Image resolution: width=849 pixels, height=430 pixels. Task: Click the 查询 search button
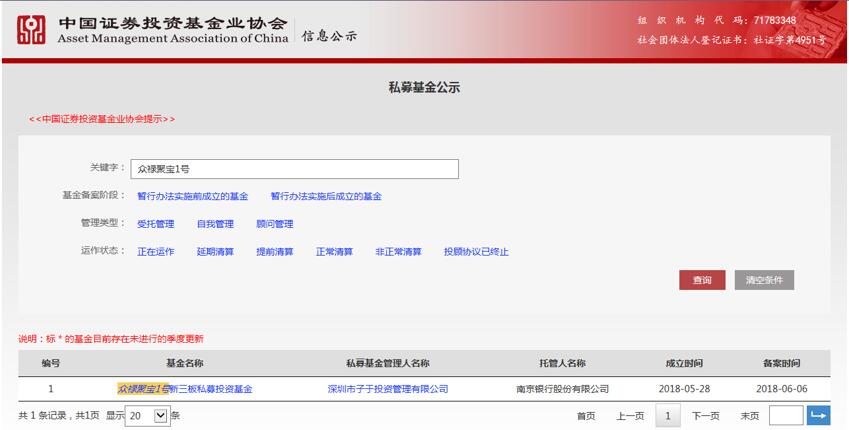702,280
